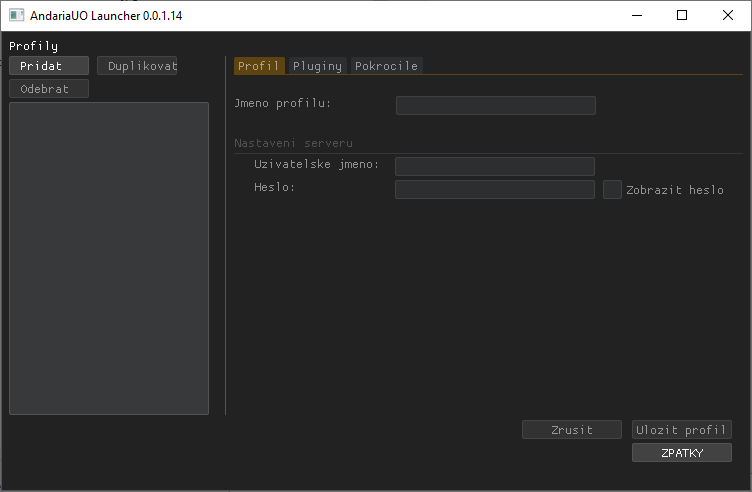The height and width of the screenshot is (492, 752).
Task: Click the AndariaUO Launcher app icon
Action: coord(16,16)
